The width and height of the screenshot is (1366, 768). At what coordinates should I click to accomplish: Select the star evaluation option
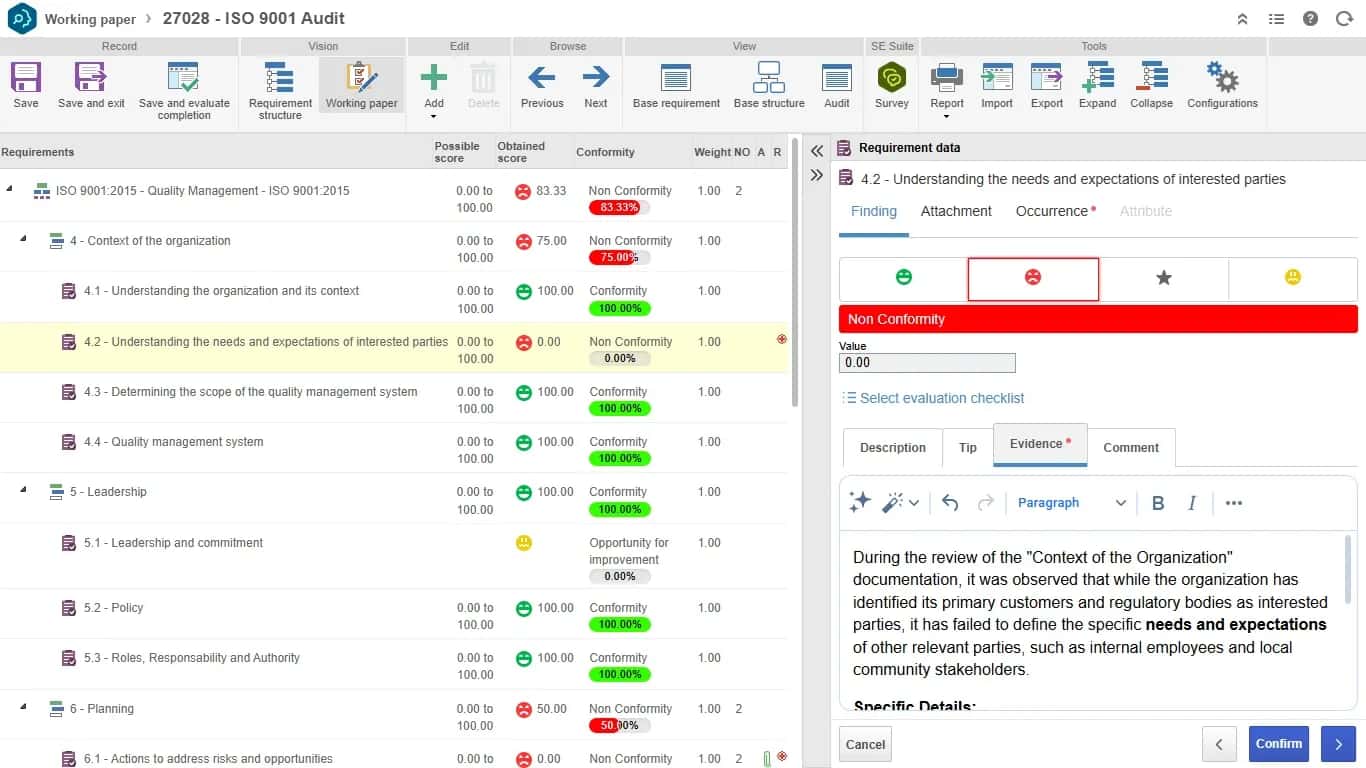[1164, 278]
